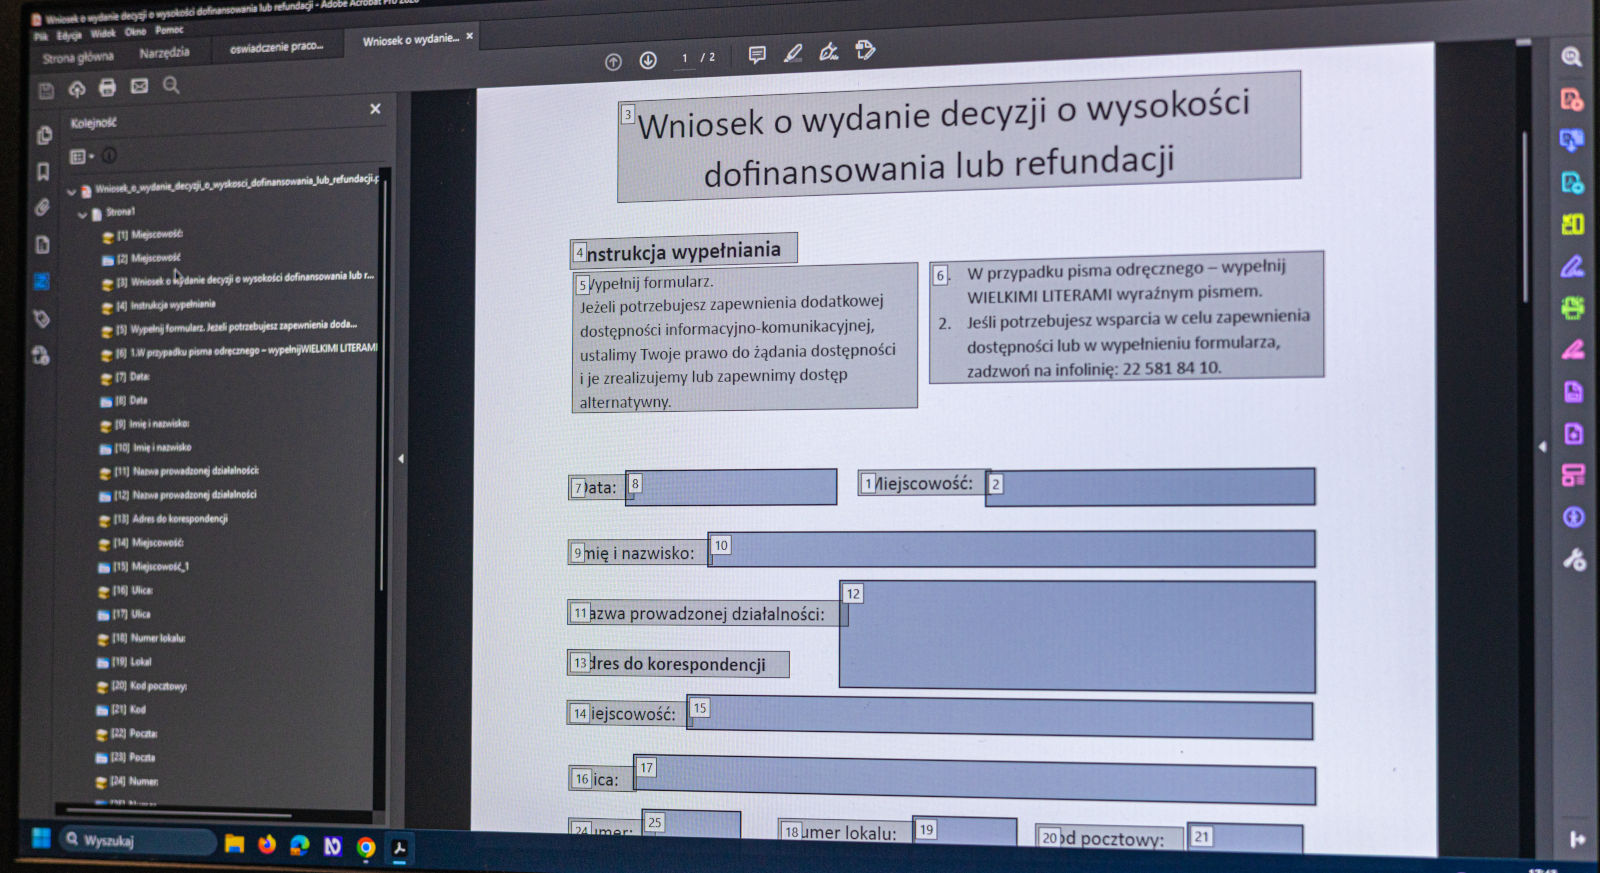The height and width of the screenshot is (873, 1600).
Task: Open Page Thumbnails panel in left sidebar
Action: point(44,135)
